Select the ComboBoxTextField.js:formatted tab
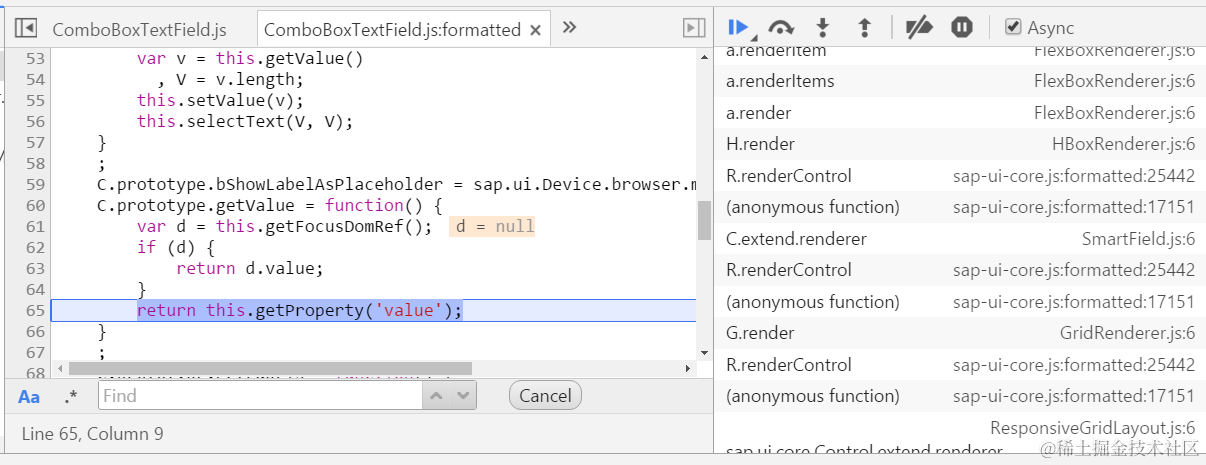Viewport: 1206px width, 465px height. 392,30
